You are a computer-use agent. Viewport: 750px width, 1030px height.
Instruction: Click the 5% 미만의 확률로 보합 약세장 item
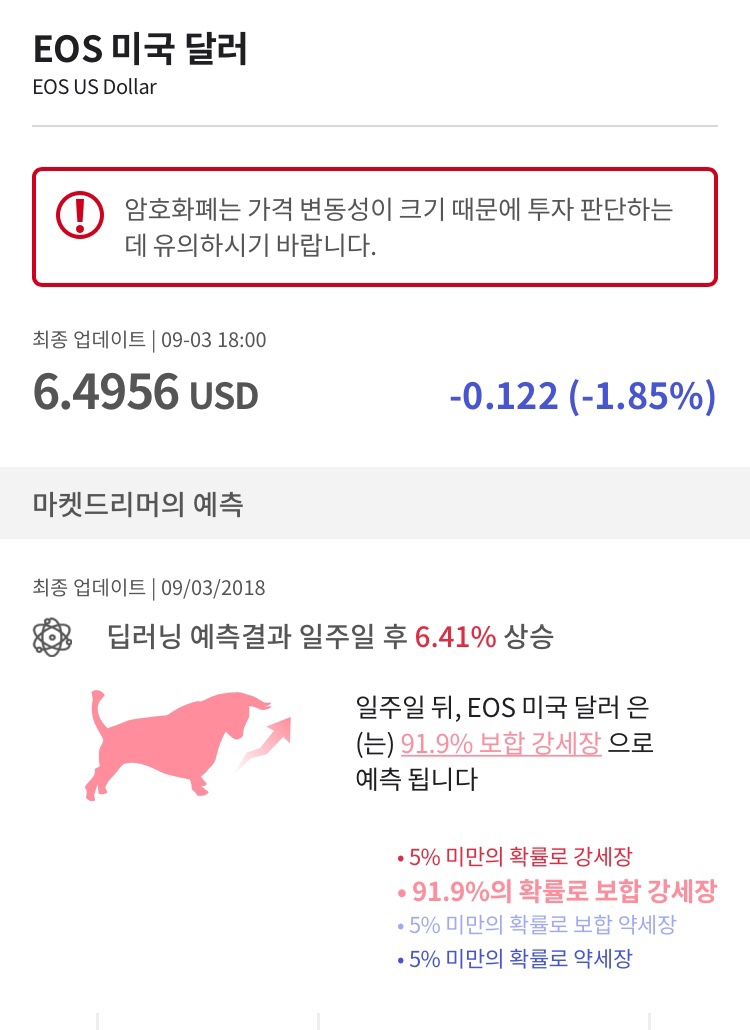(536, 925)
